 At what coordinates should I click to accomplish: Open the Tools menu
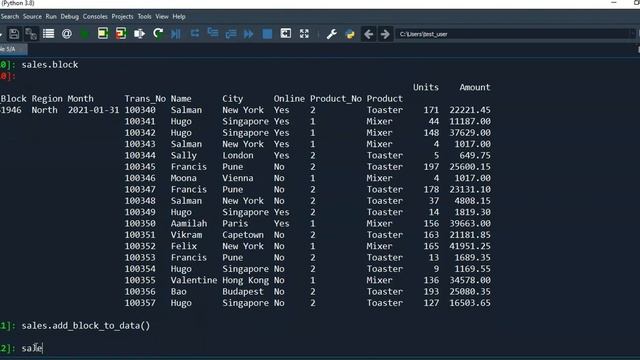click(144, 17)
